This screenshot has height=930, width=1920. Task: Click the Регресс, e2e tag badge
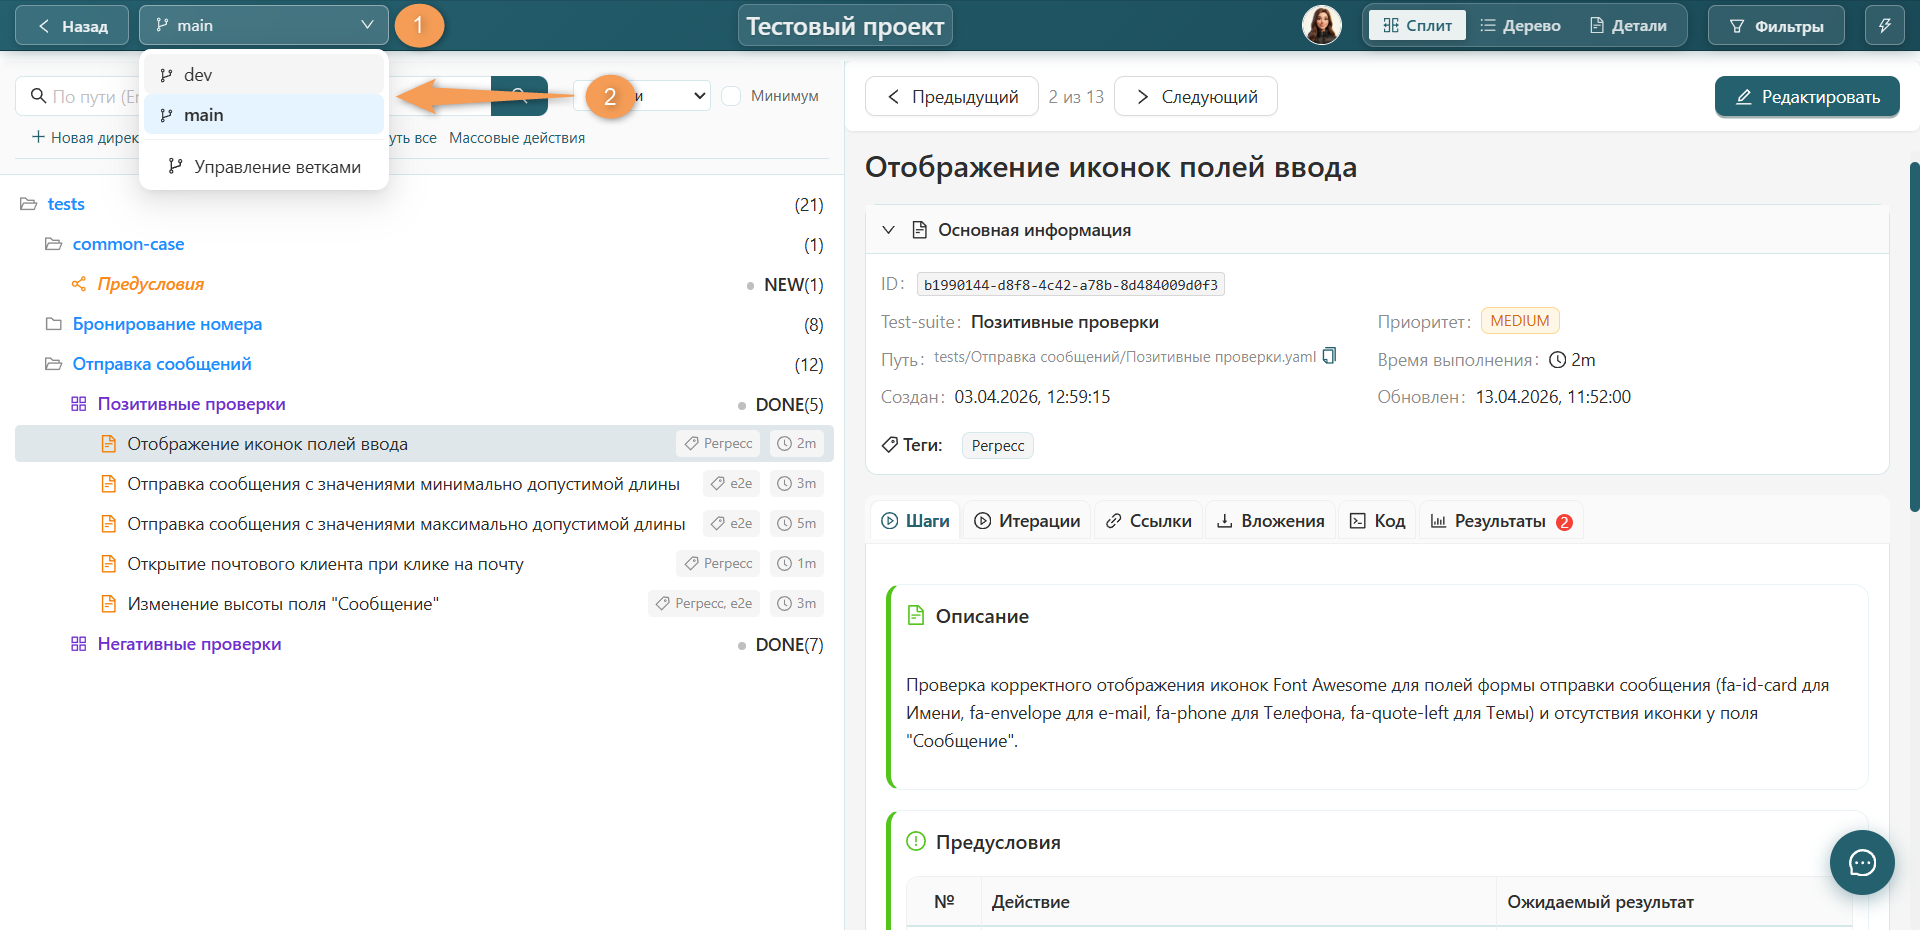tap(704, 603)
